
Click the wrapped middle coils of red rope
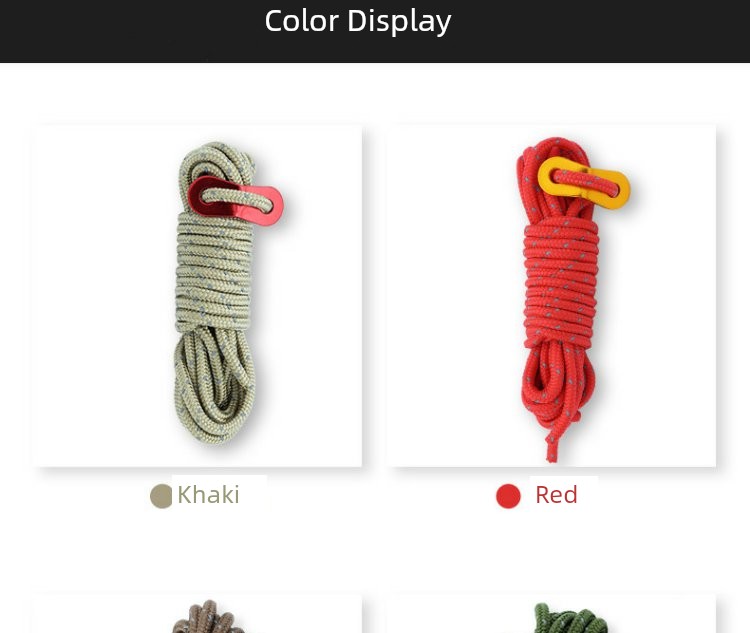[561, 282]
